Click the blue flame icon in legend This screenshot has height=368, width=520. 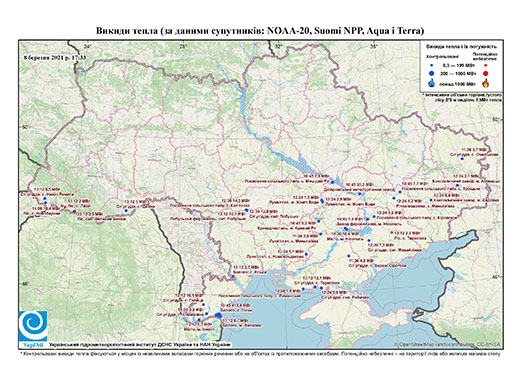coord(432,83)
